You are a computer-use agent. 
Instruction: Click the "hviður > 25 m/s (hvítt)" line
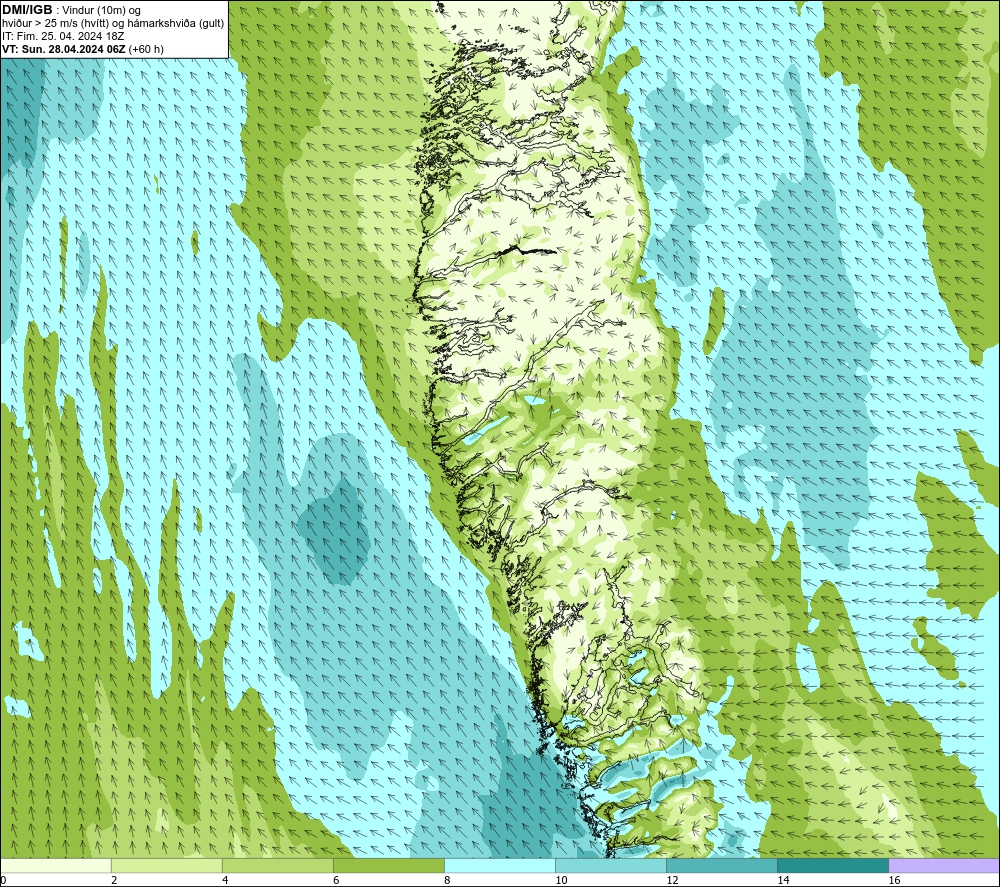point(55,24)
